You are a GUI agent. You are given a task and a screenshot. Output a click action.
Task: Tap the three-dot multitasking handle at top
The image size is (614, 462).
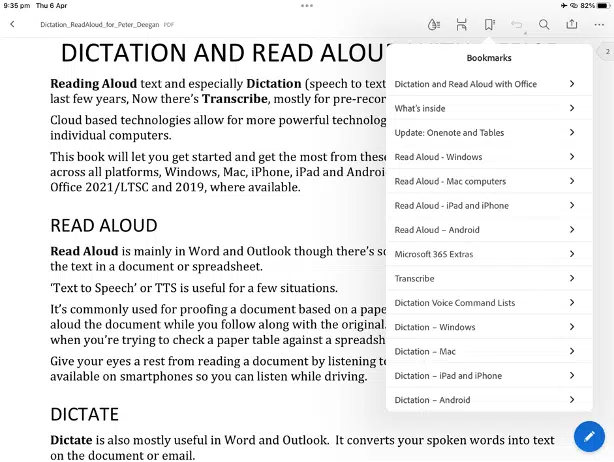307,5
